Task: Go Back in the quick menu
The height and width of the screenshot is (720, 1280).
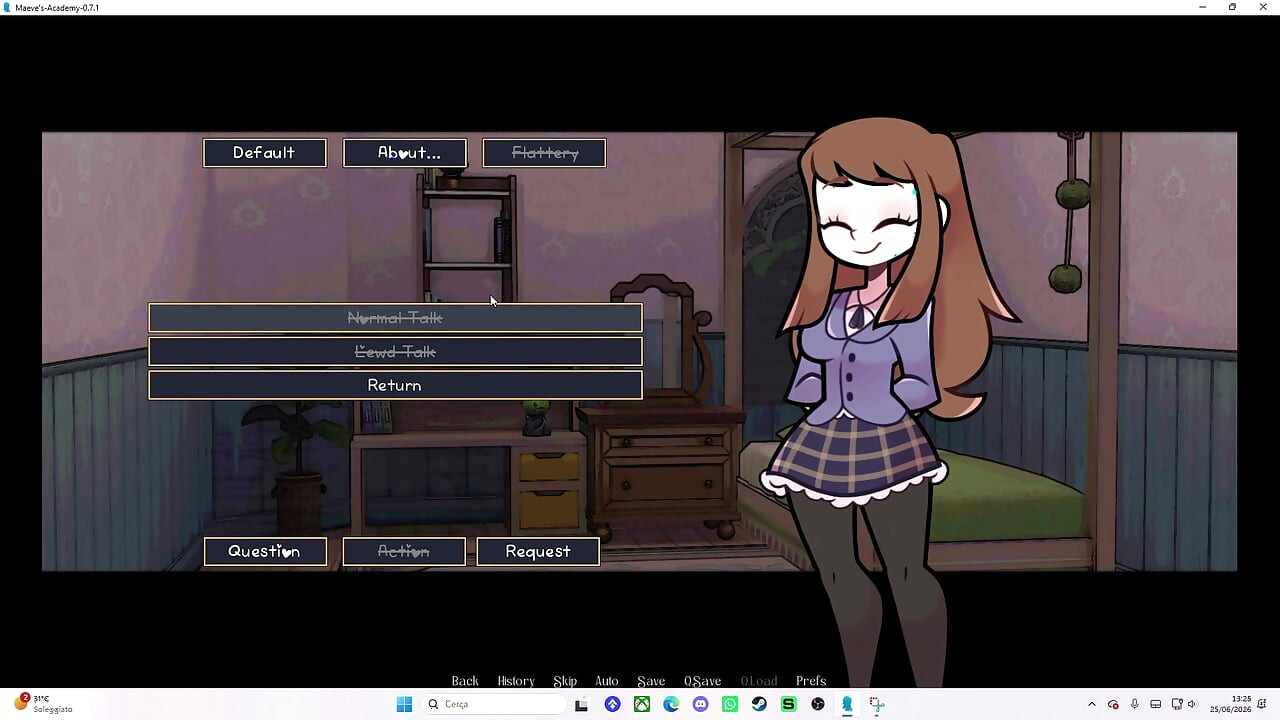Action: pos(465,681)
